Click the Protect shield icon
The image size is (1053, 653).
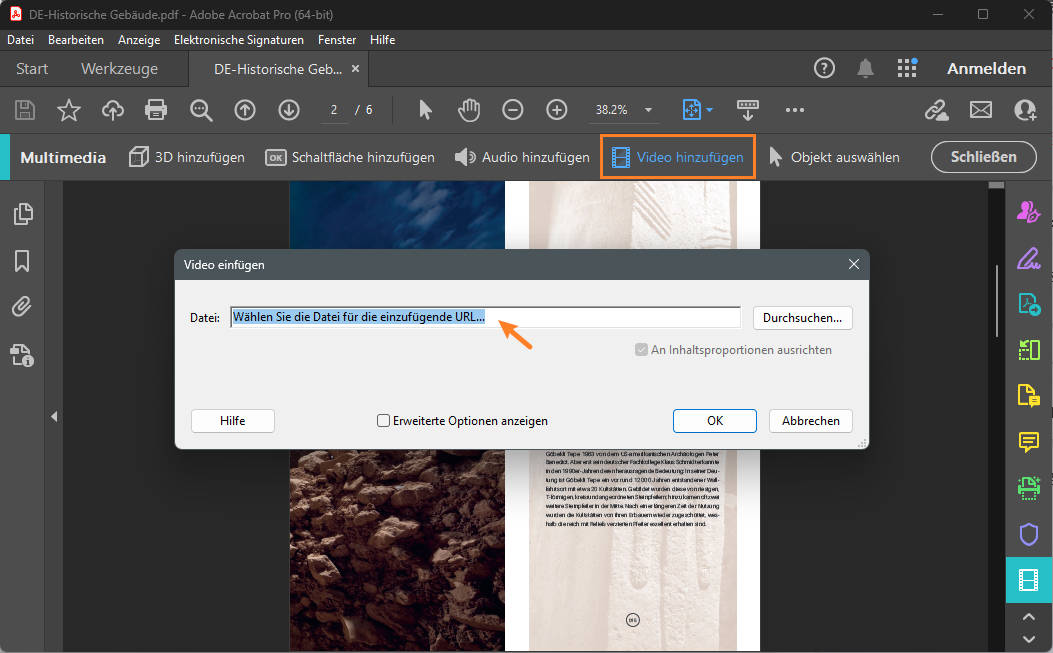pyautogui.click(x=1028, y=534)
